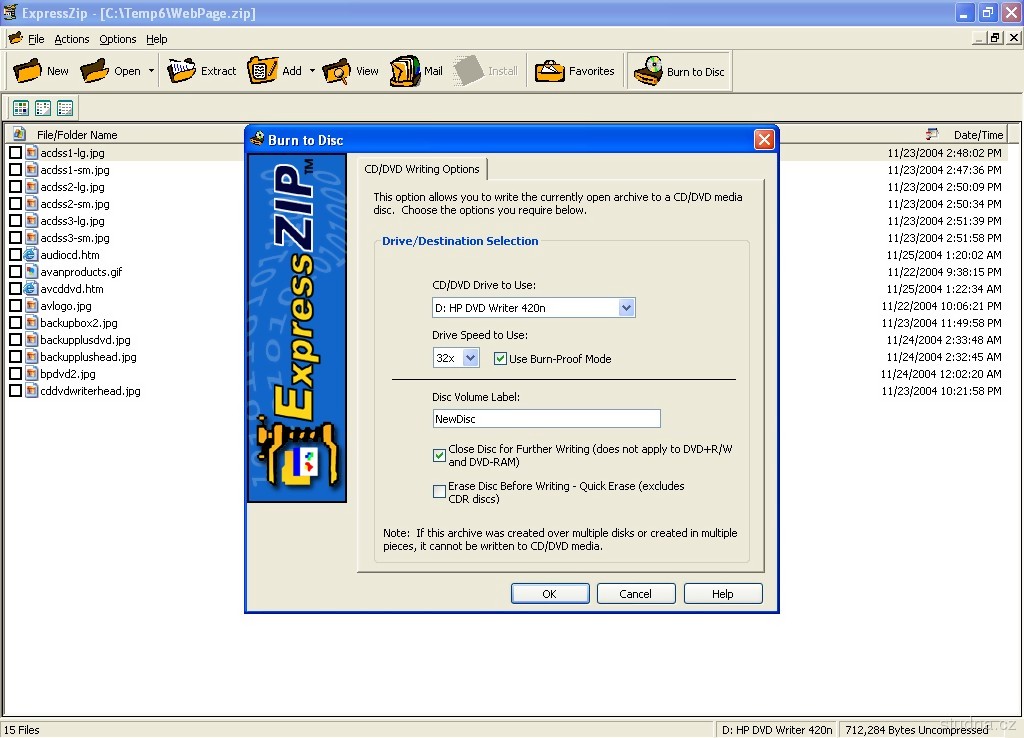Switch to second view mode icon
Screen dimensions: 1024x738
click(43, 108)
